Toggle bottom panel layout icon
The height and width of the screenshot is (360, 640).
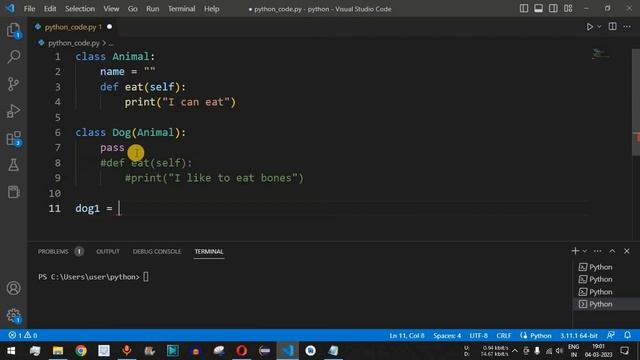coord(538,9)
